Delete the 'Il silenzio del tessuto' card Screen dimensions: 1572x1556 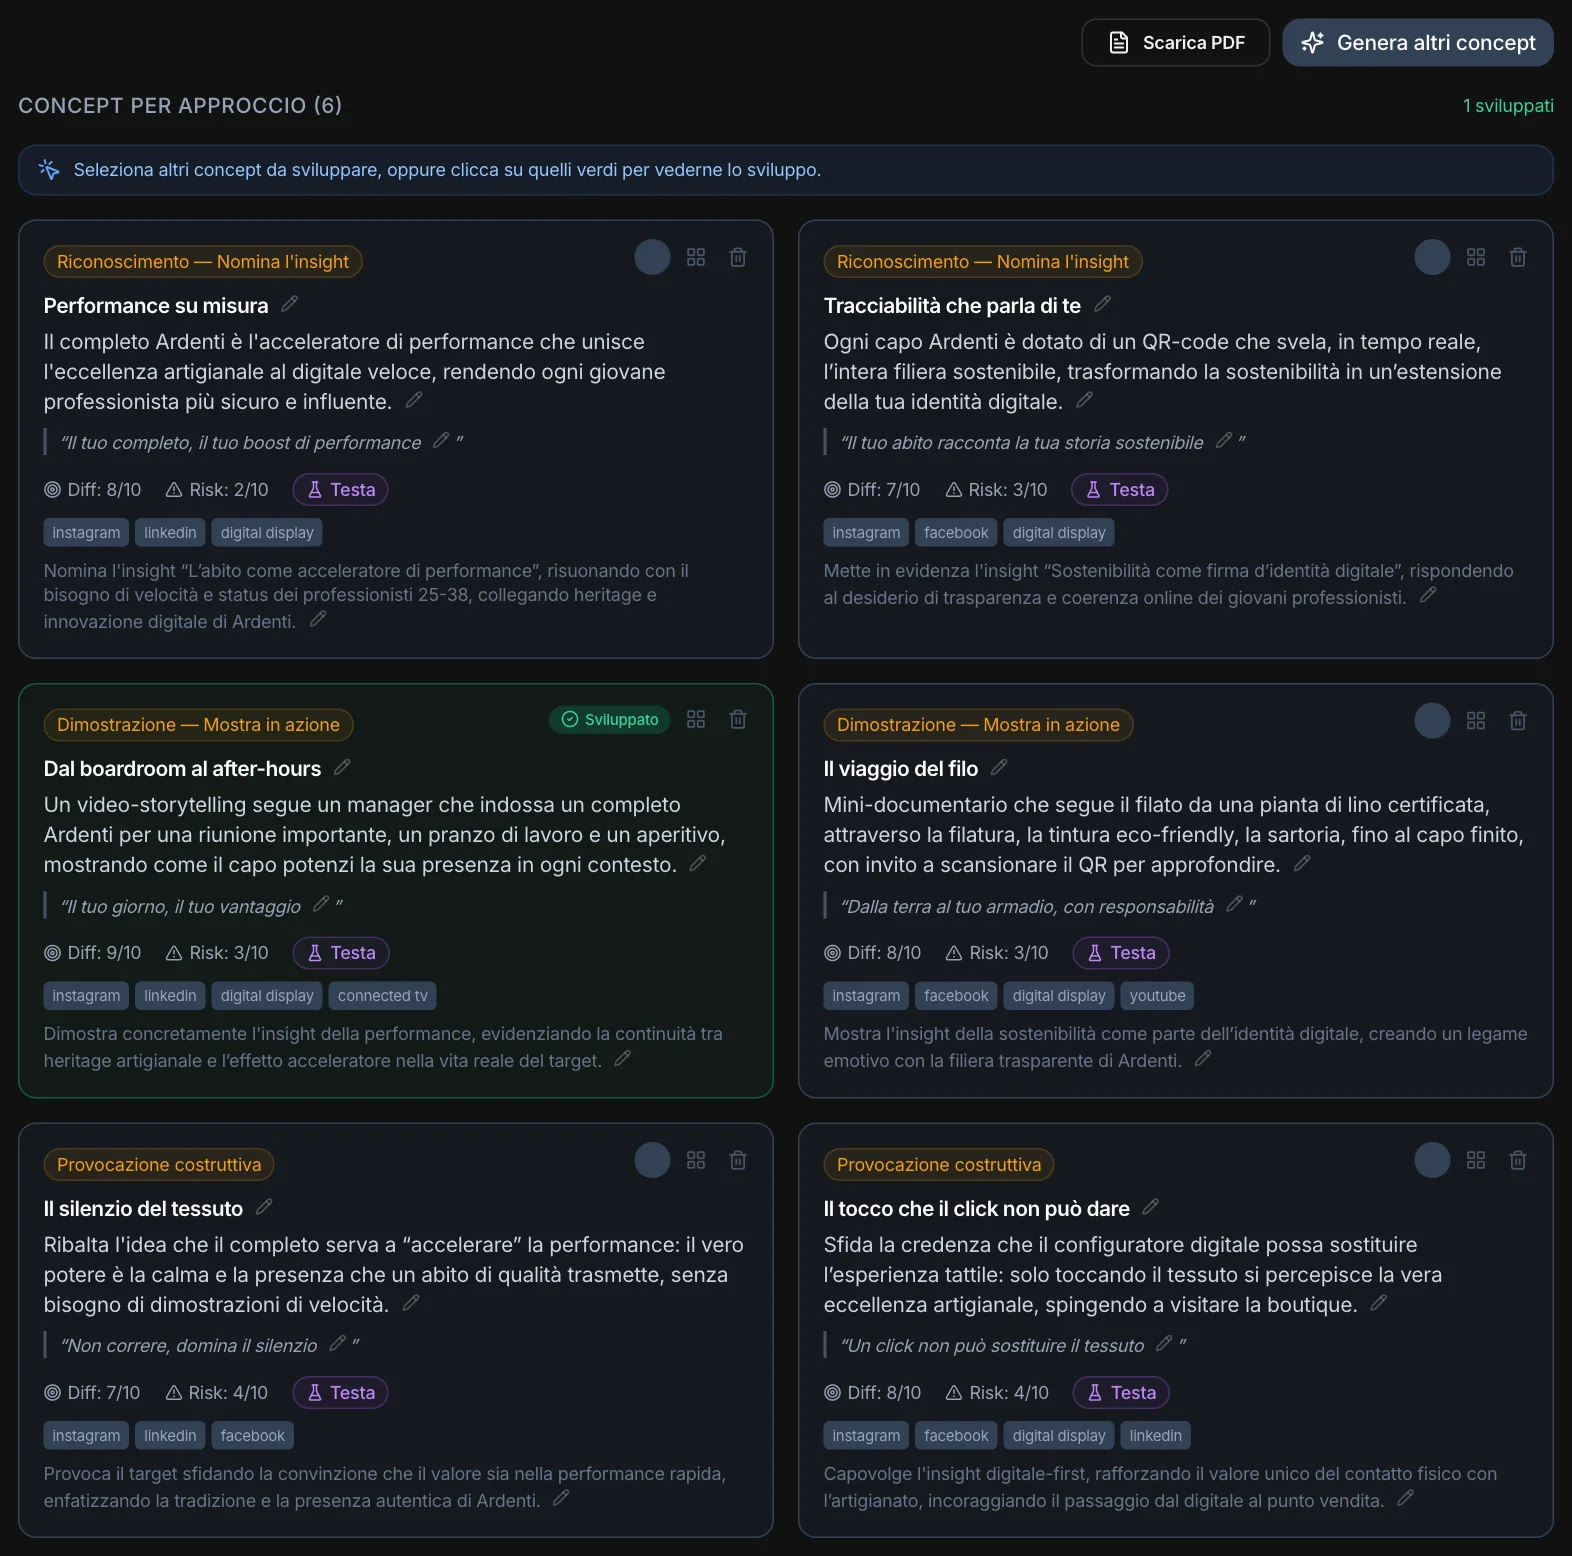coord(738,1160)
